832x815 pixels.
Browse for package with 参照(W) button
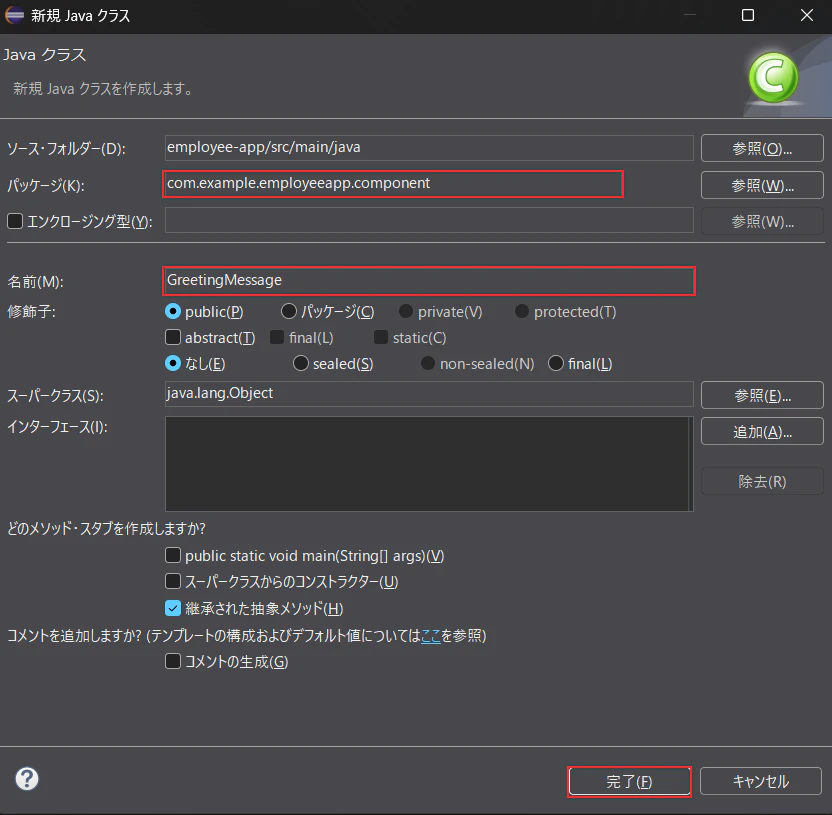(762, 185)
